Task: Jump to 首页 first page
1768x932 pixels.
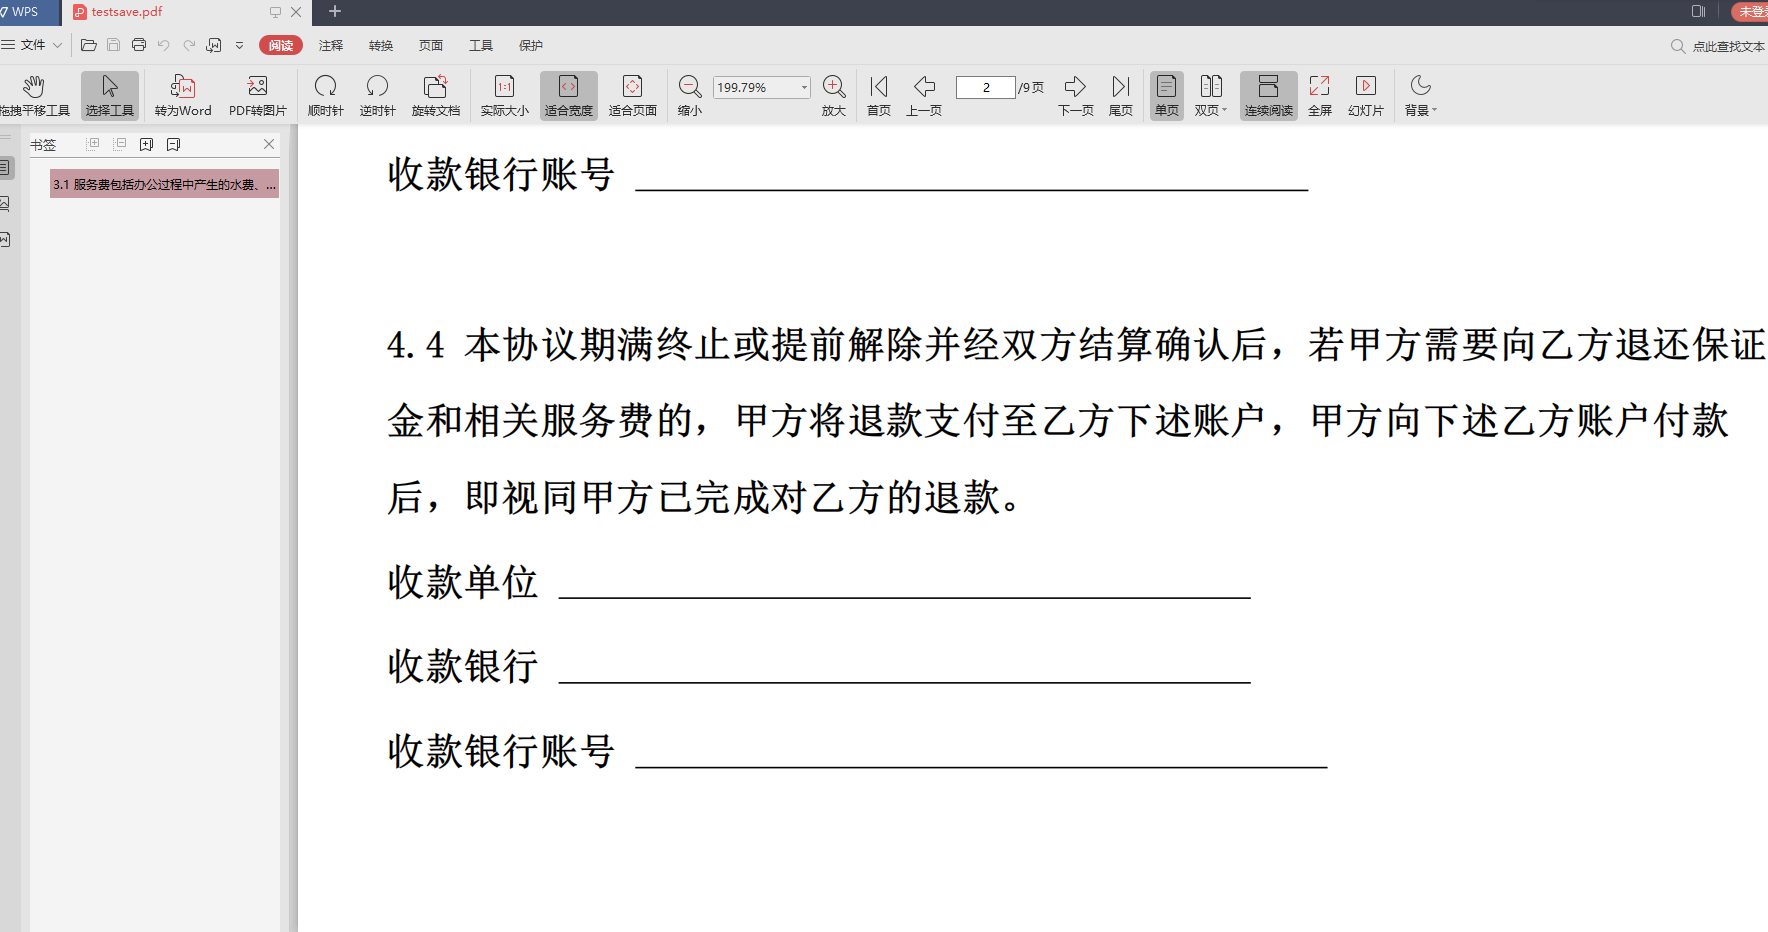Action: pos(879,96)
